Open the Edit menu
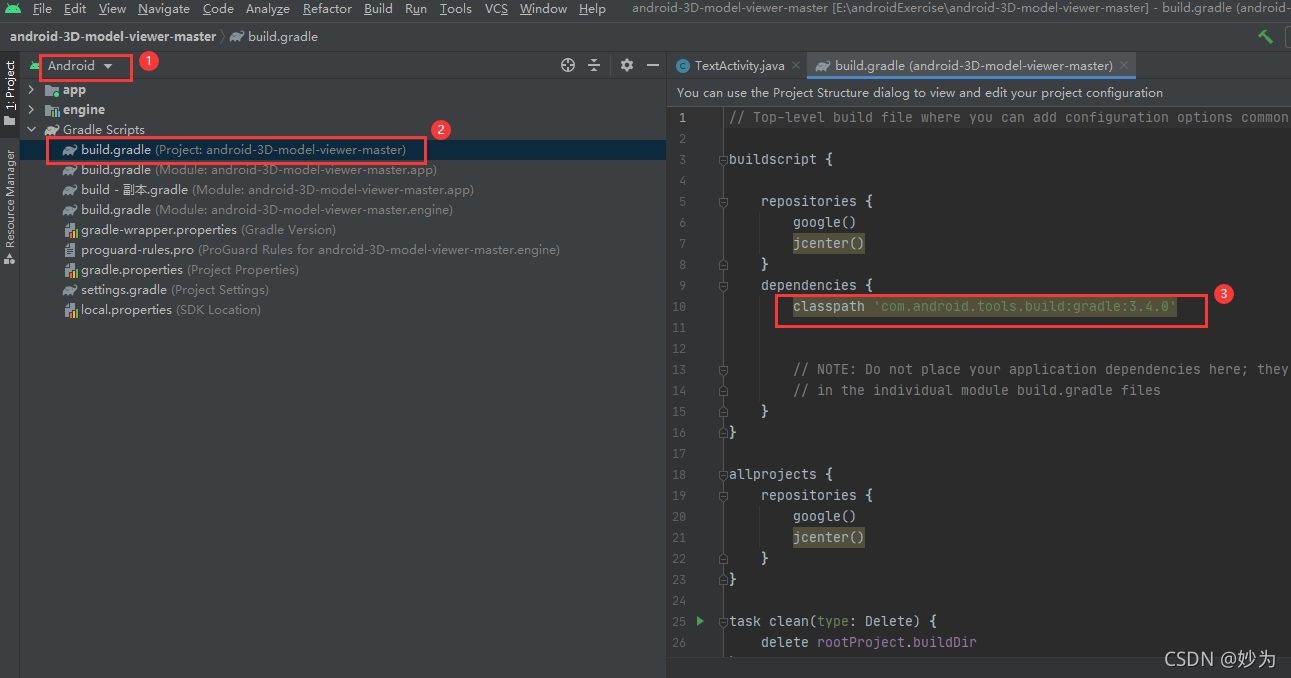This screenshot has width=1291, height=678. (75, 9)
